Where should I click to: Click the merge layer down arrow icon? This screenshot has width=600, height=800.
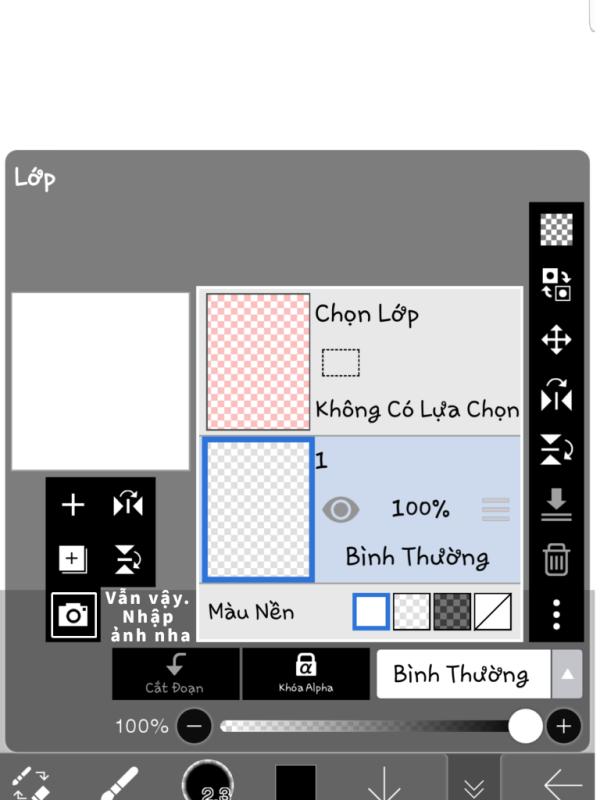coord(556,504)
